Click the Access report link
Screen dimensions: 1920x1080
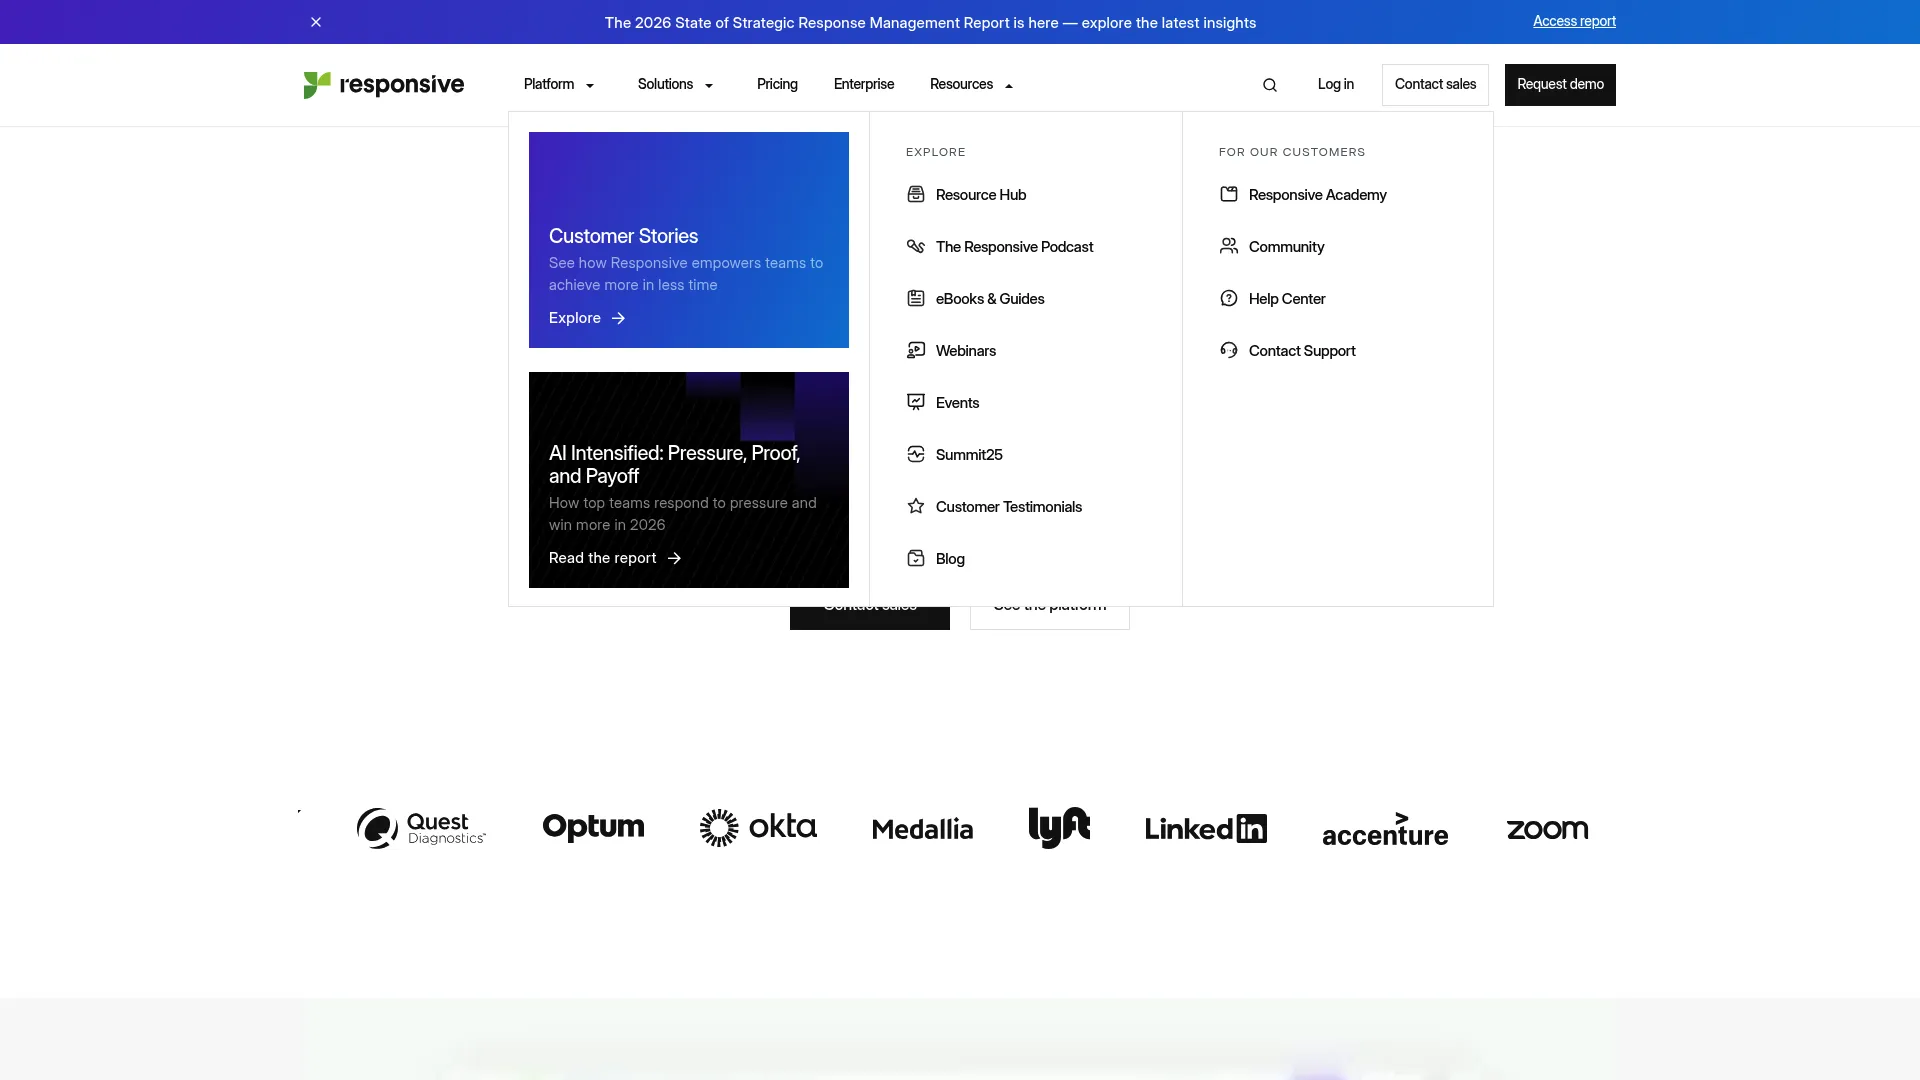1574,21
